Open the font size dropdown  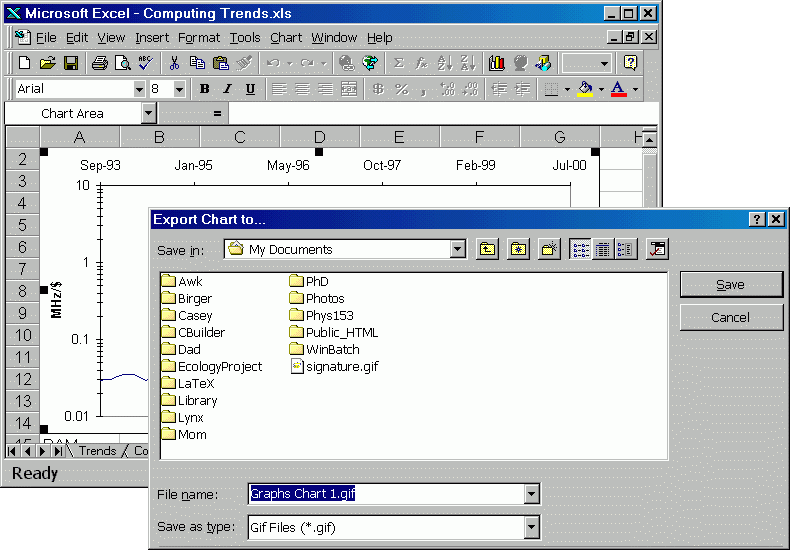pos(179,90)
